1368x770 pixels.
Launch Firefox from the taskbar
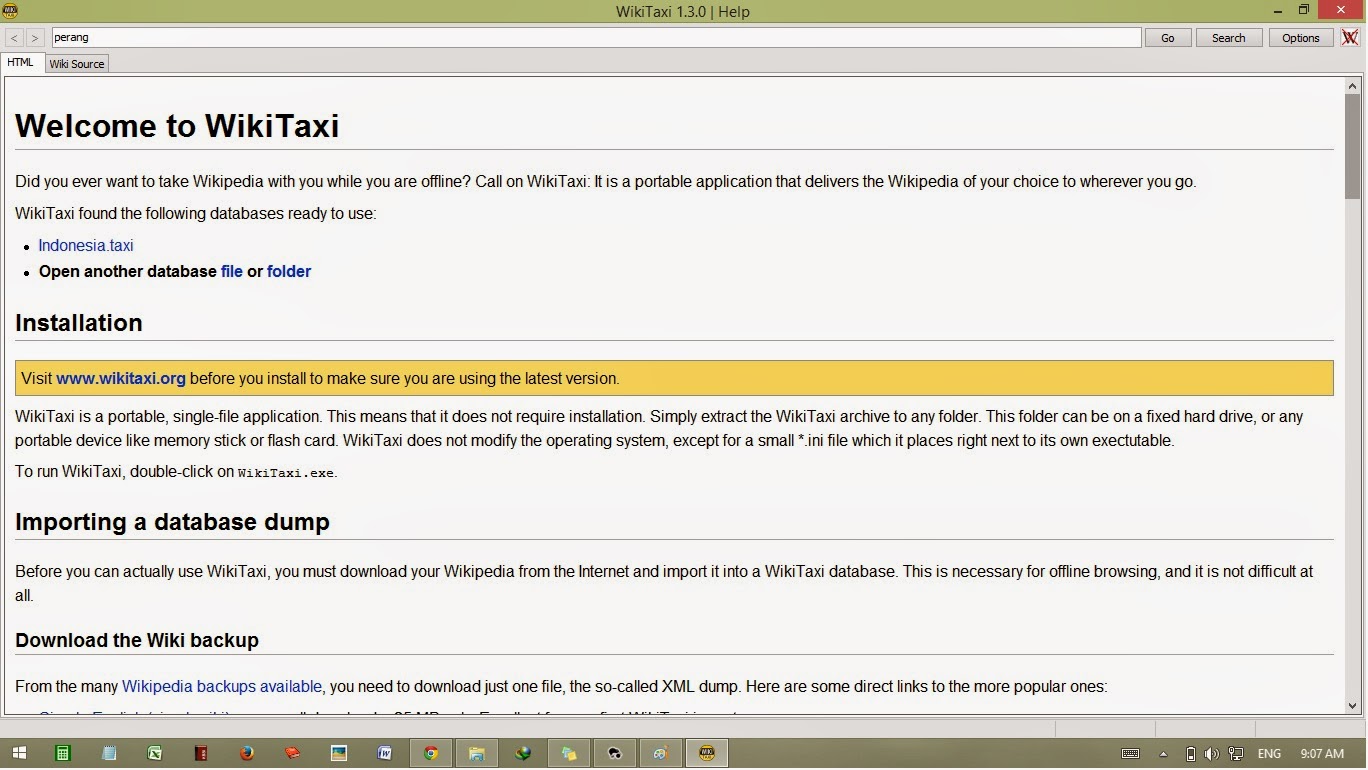coord(247,753)
